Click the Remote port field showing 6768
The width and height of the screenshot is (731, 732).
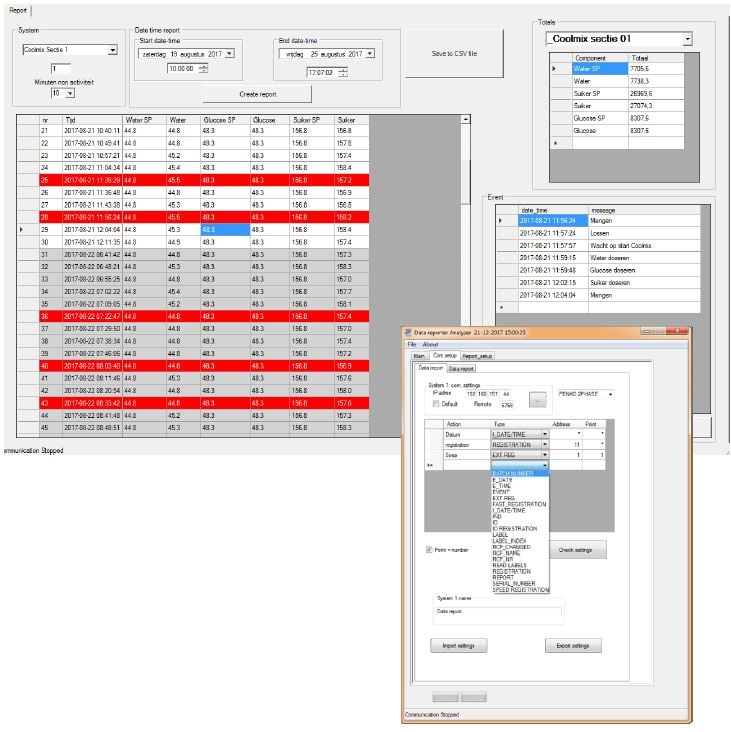pos(508,405)
